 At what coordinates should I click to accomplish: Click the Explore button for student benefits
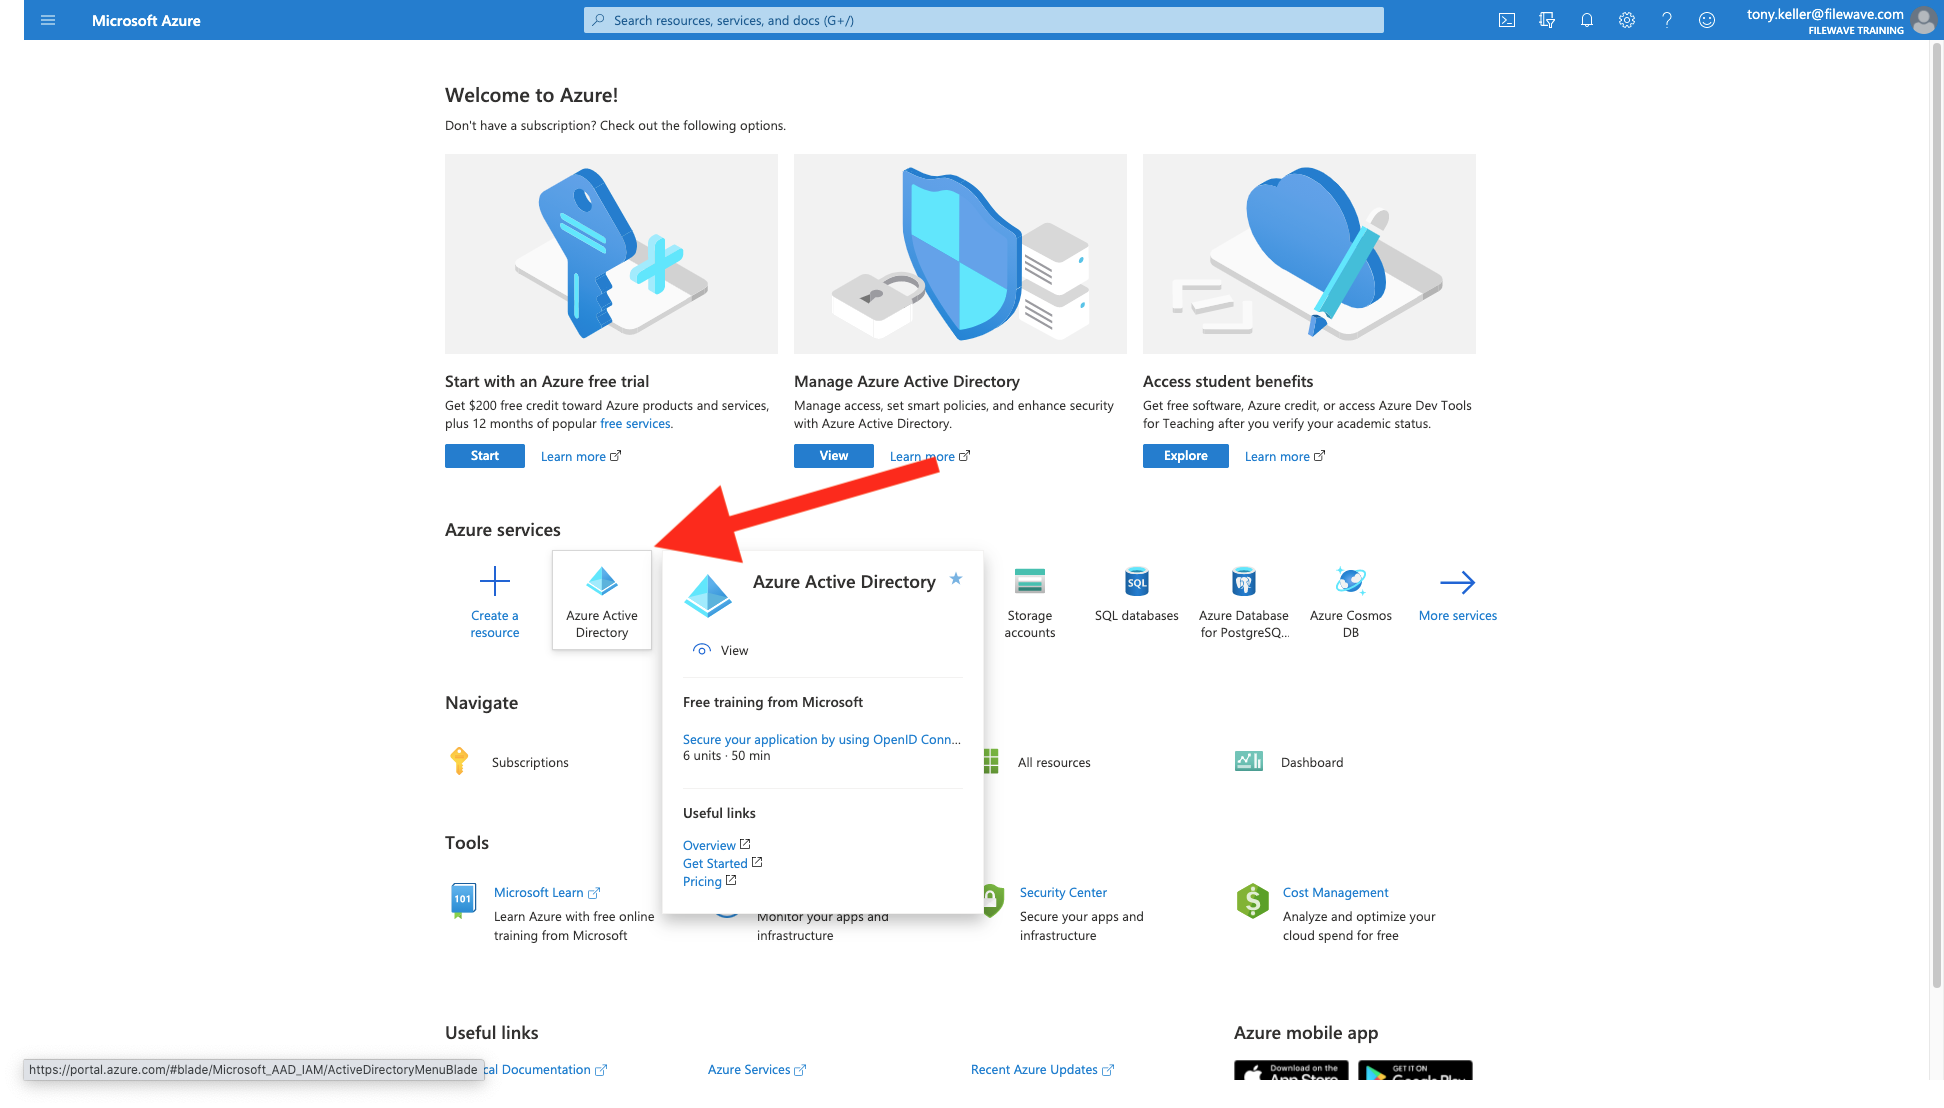coord(1186,456)
